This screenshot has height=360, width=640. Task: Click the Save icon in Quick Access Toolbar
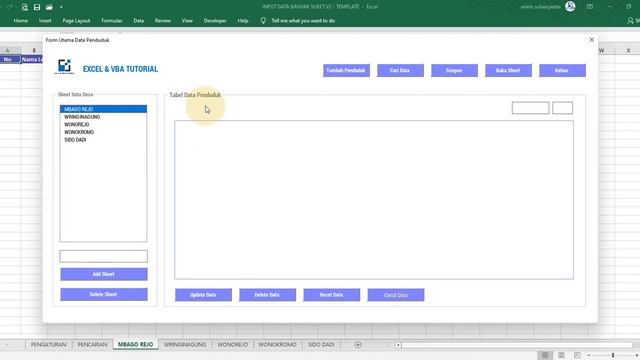[x=37, y=7]
